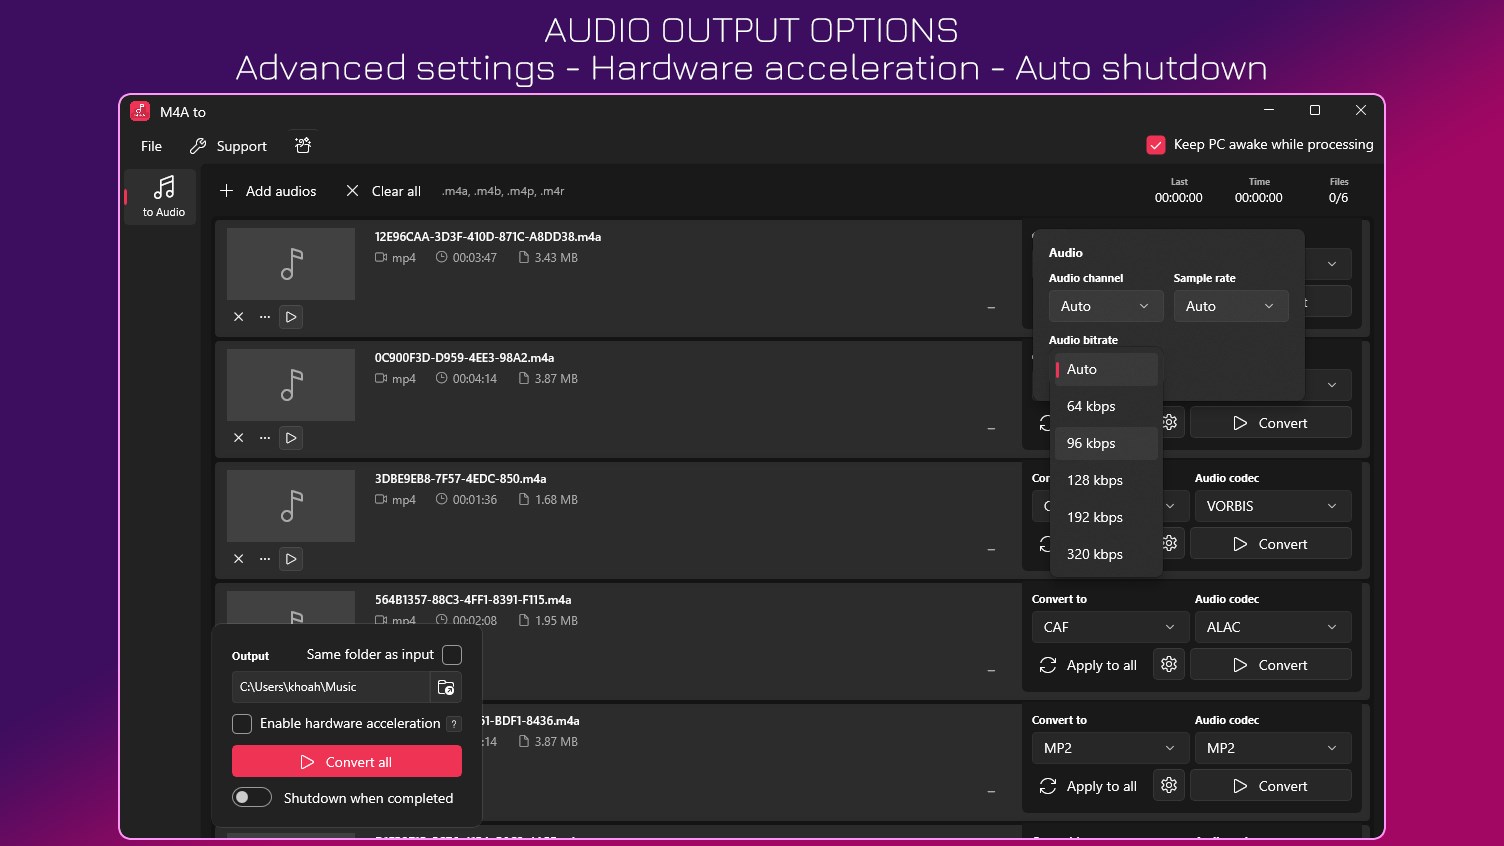The width and height of the screenshot is (1504, 846).
Task: Enable hardware acceleration checkbox
Action: (242, 724)
